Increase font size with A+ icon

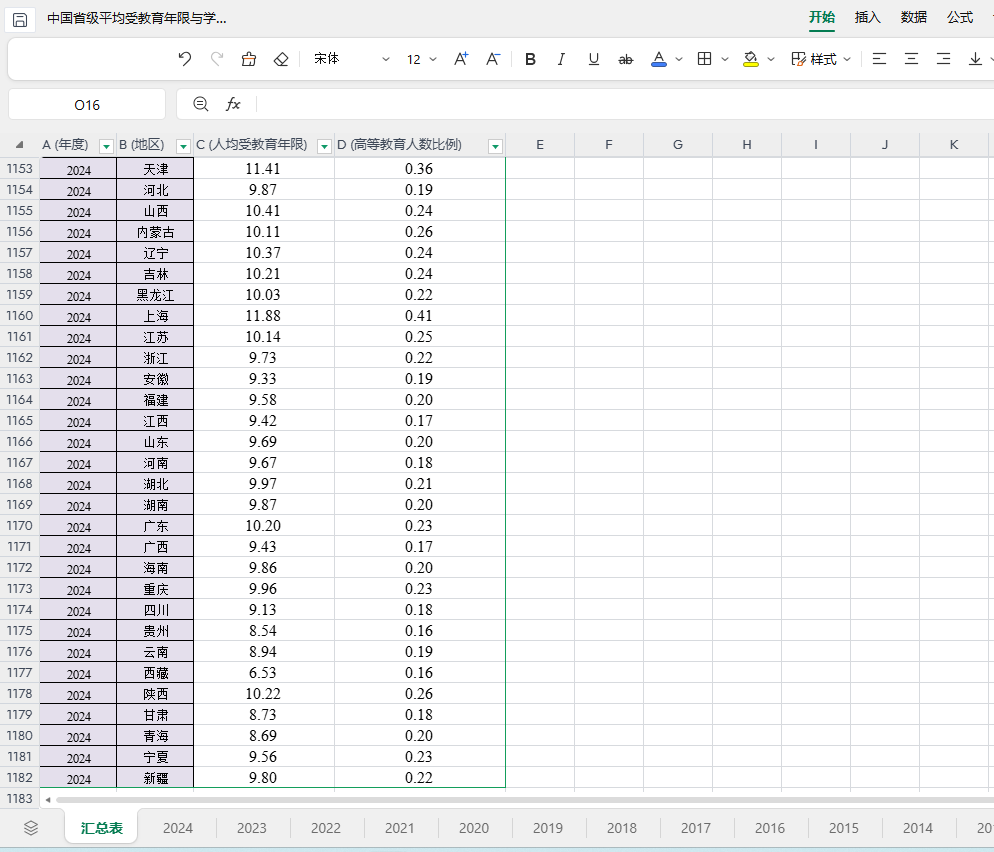pos(461,59)
